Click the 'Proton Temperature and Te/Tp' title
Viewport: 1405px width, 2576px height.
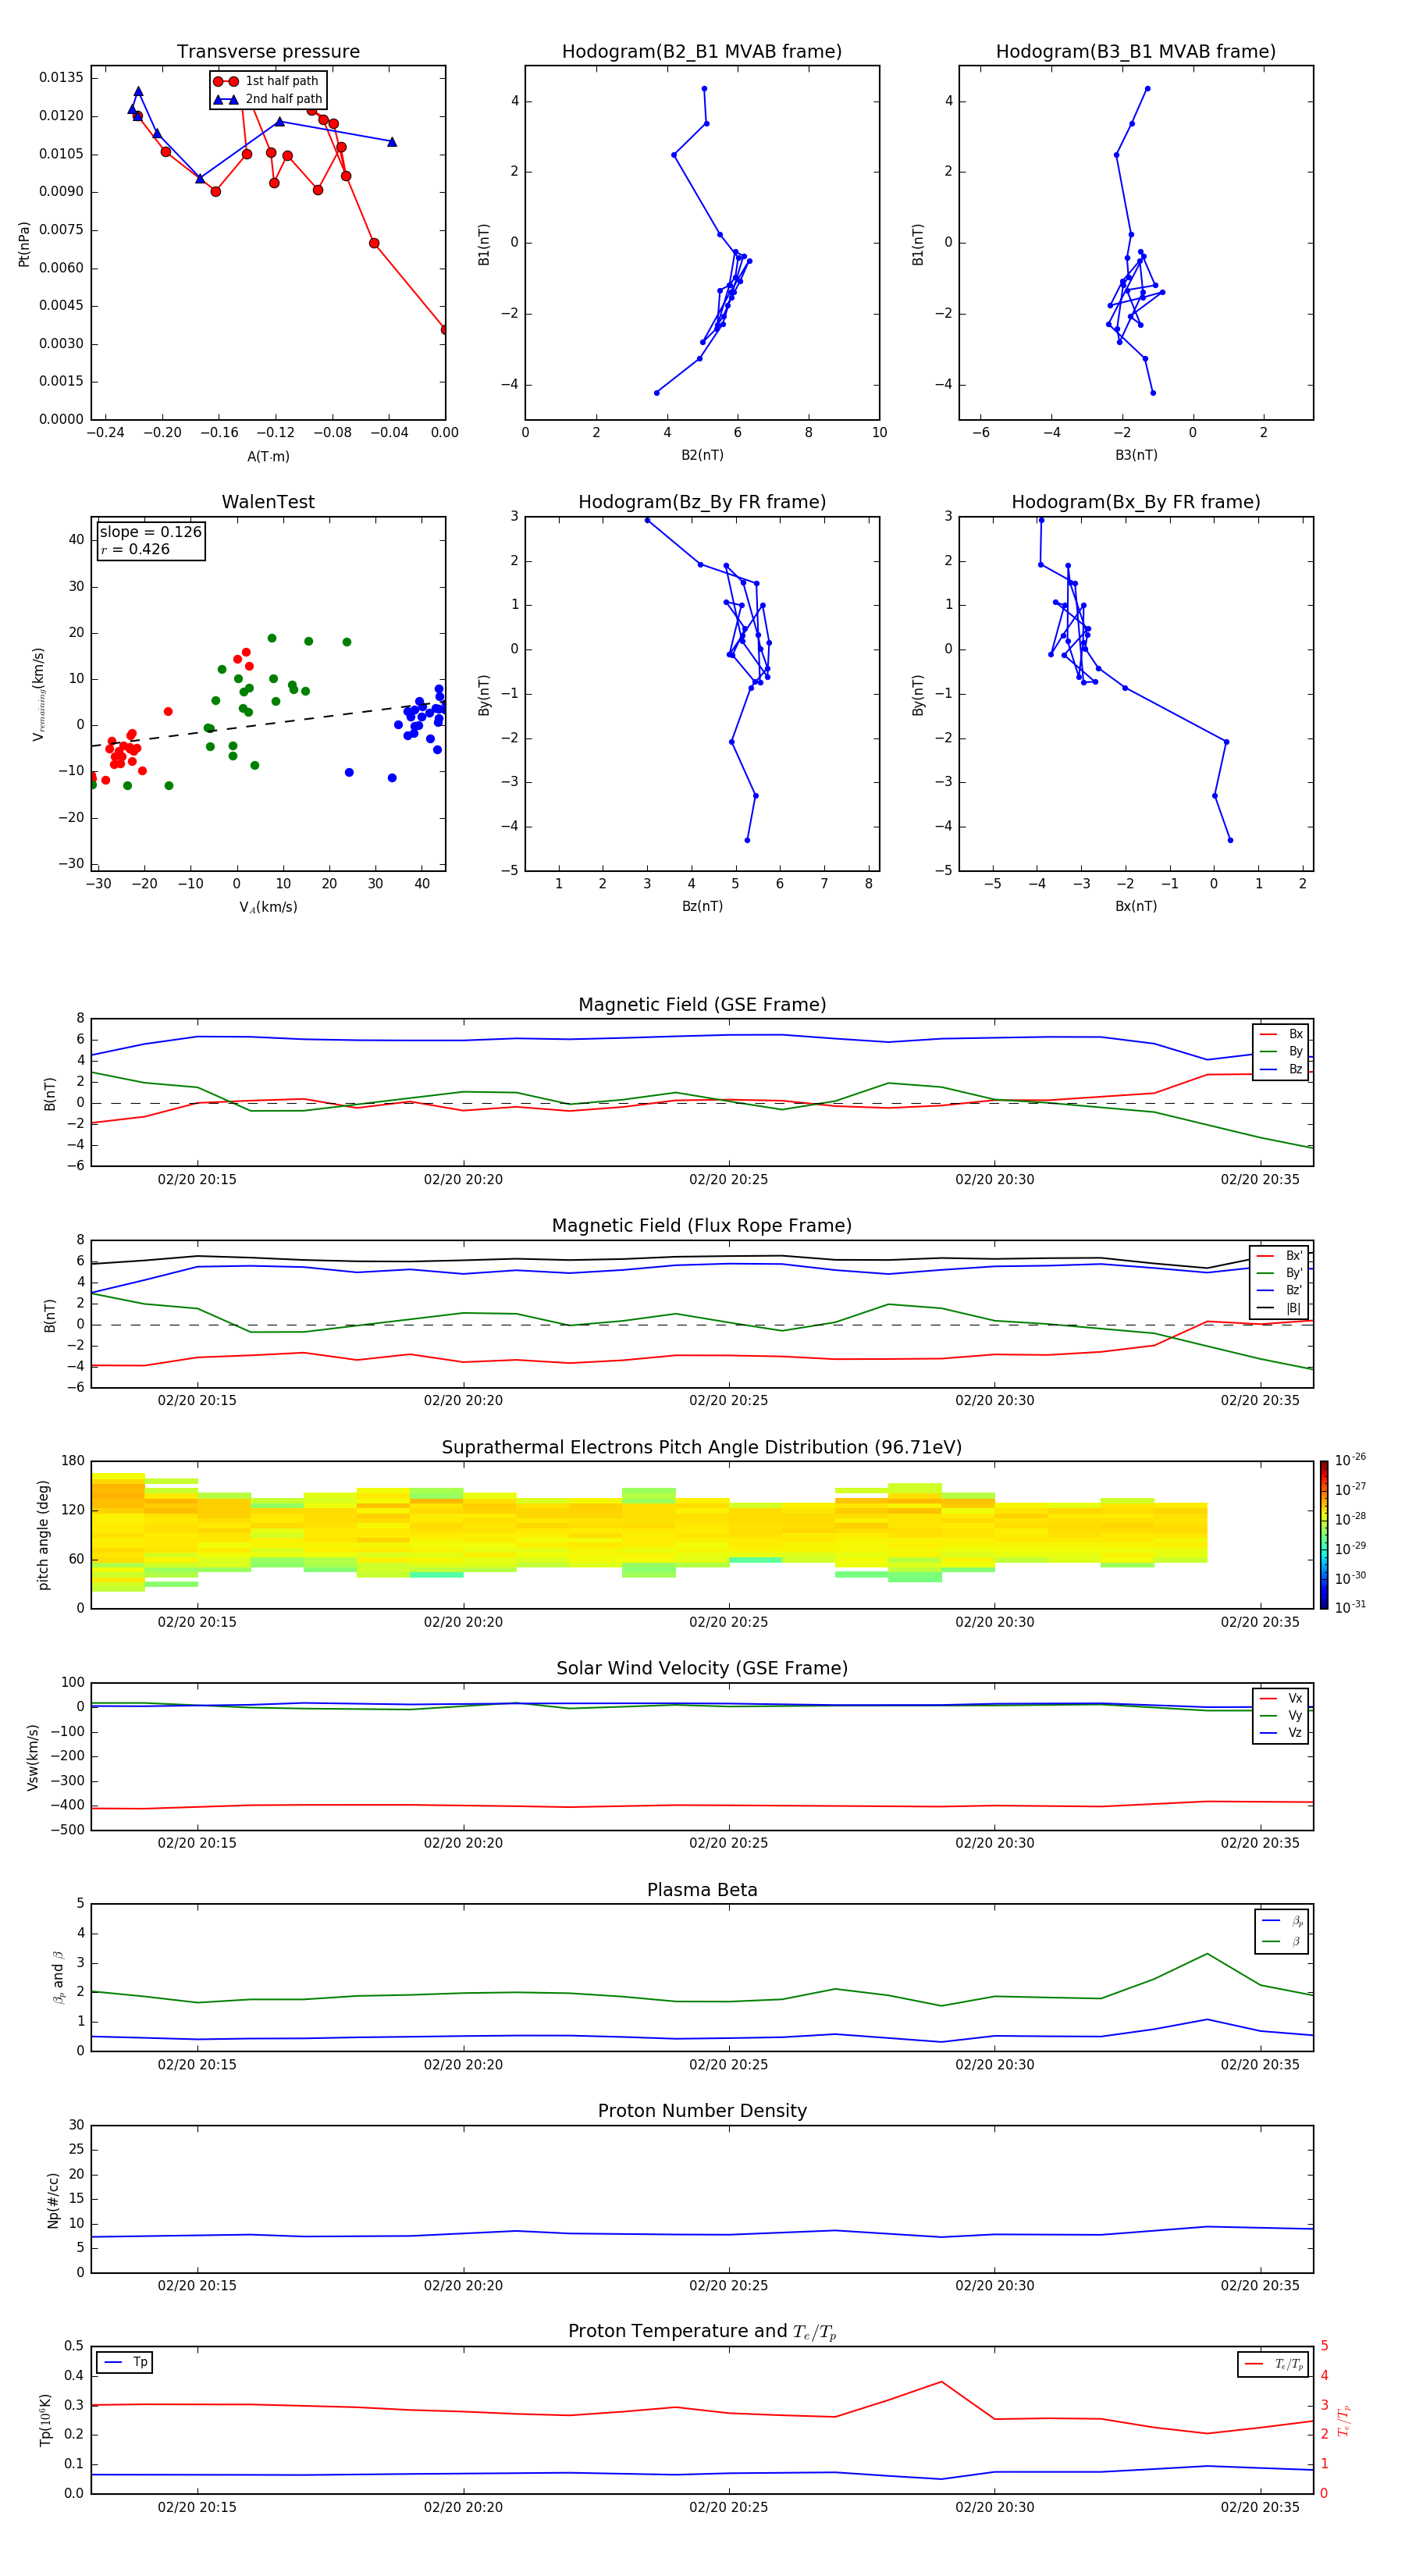click(702, 2332)
